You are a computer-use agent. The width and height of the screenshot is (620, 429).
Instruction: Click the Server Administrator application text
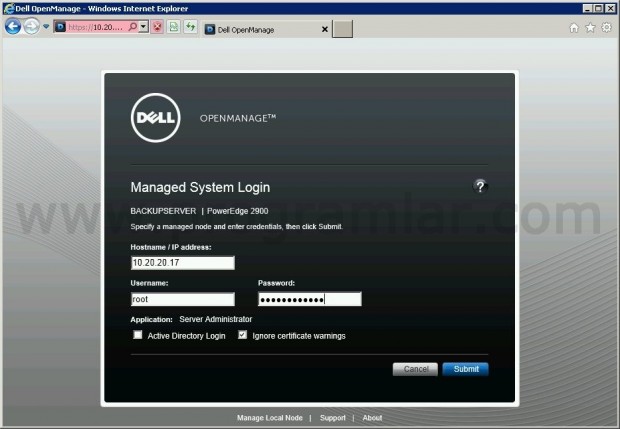coord(215,319)
